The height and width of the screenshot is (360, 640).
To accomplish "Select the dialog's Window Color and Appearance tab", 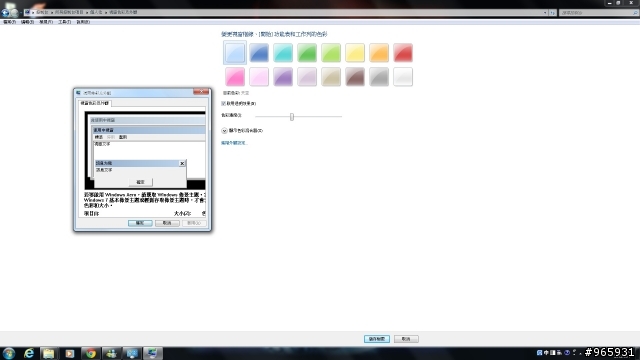I will coord(95,103).
